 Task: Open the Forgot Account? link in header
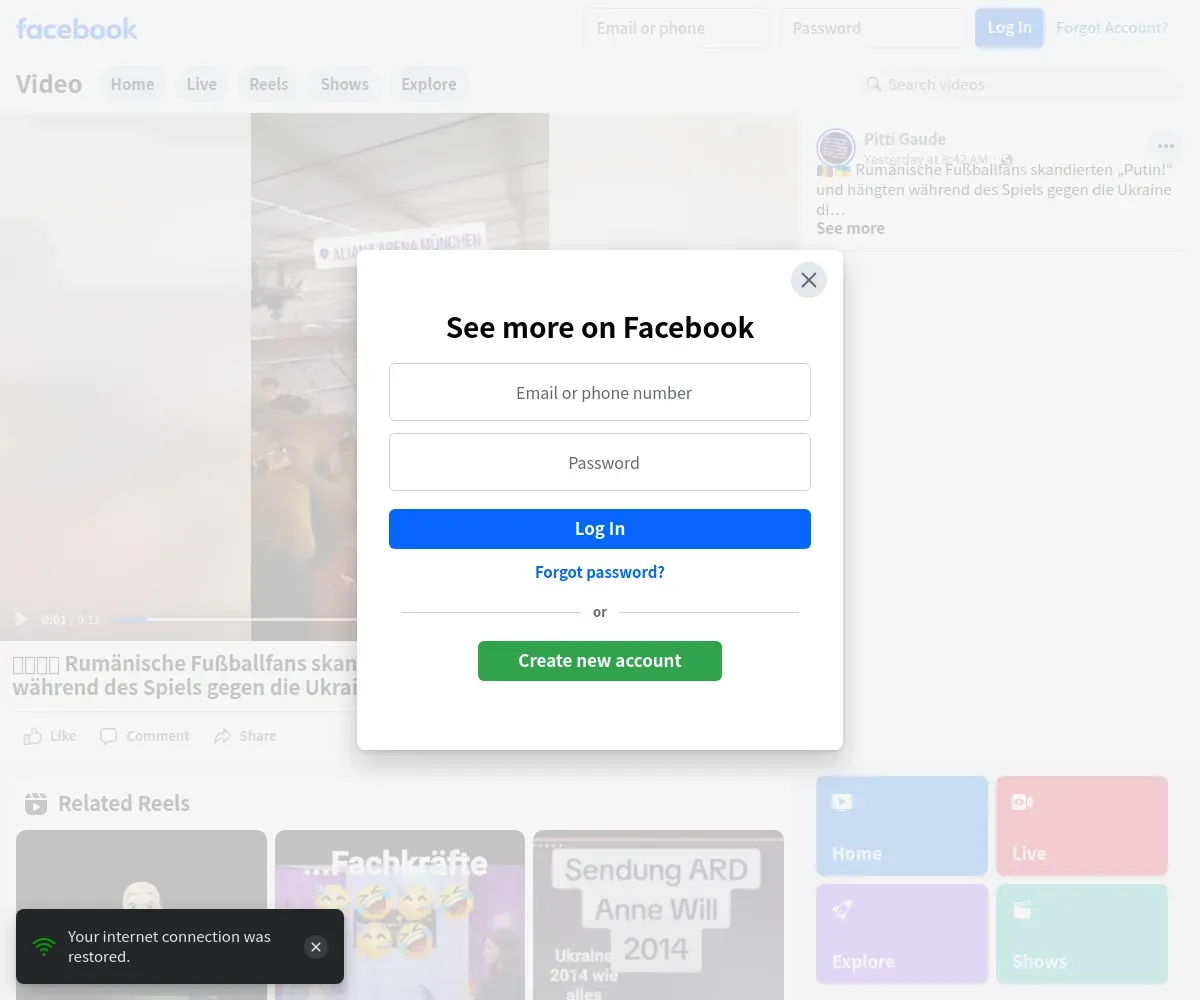click(1112, 28)
